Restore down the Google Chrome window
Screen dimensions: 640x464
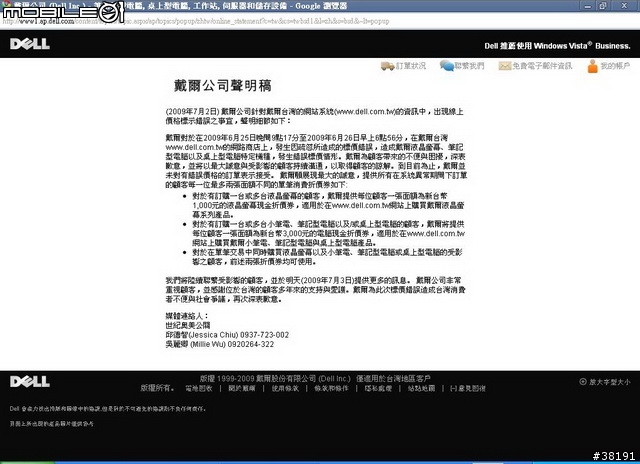pos(603,6)
